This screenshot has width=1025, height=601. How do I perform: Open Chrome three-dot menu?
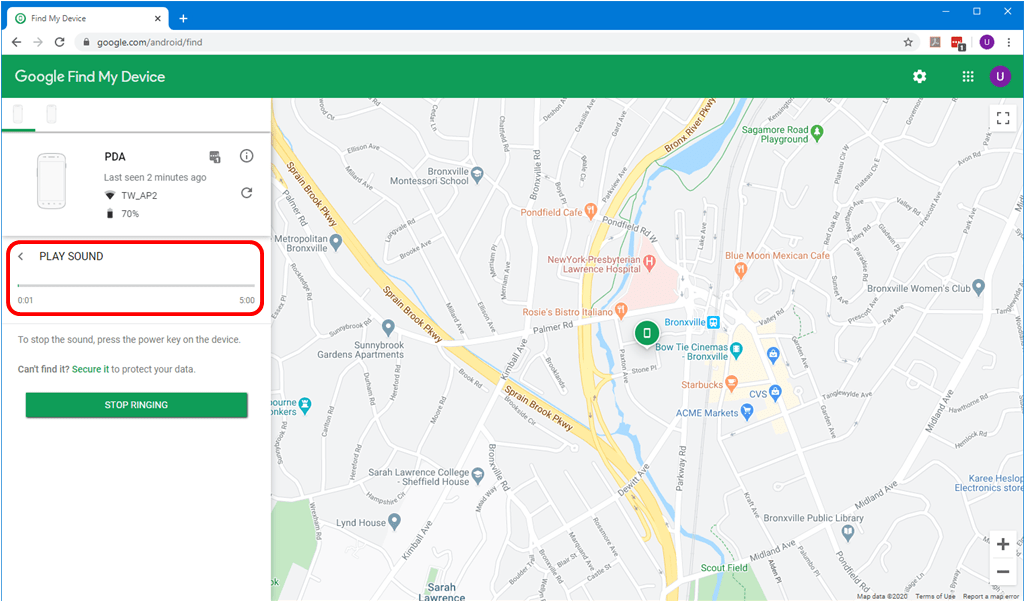(x=1009, y=43)
